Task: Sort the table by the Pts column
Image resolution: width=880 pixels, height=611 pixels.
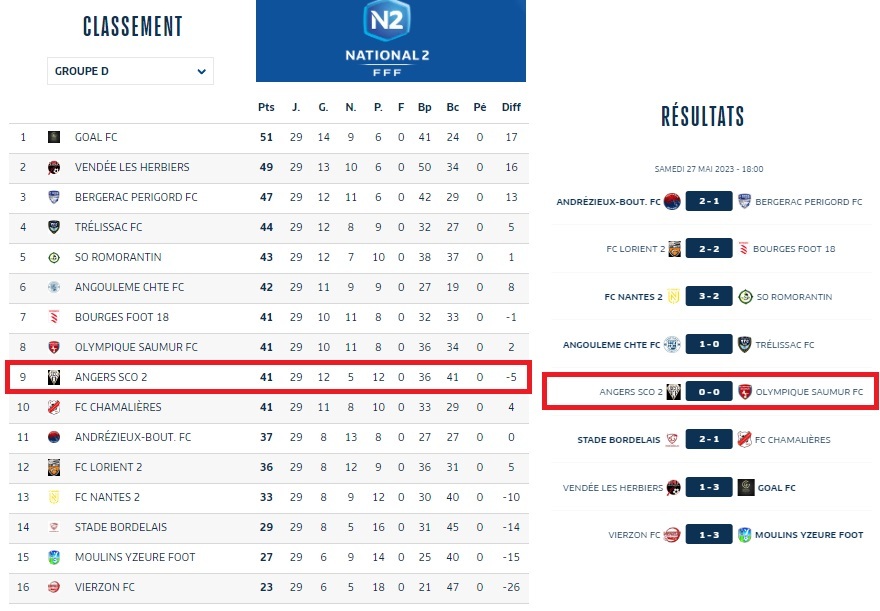Action: pos(266,107)
